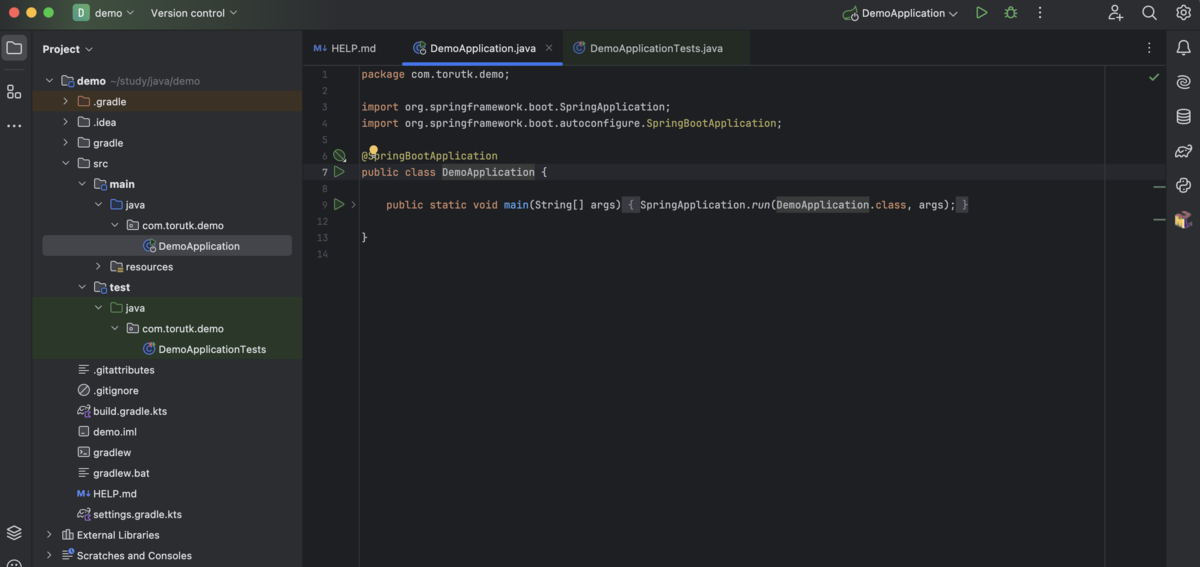
Task: Open Code With Me add-user icon
Action: click(1116, 13)
